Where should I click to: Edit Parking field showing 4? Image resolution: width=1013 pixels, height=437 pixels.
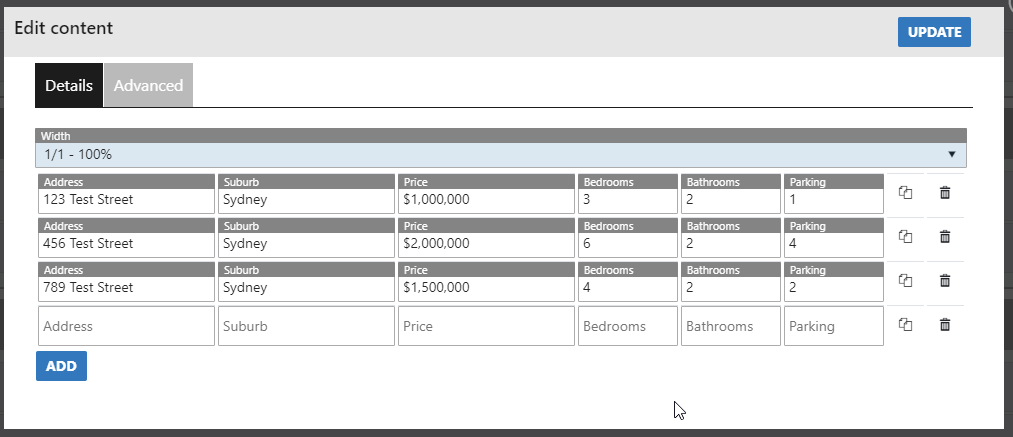[x=833, y=244]
